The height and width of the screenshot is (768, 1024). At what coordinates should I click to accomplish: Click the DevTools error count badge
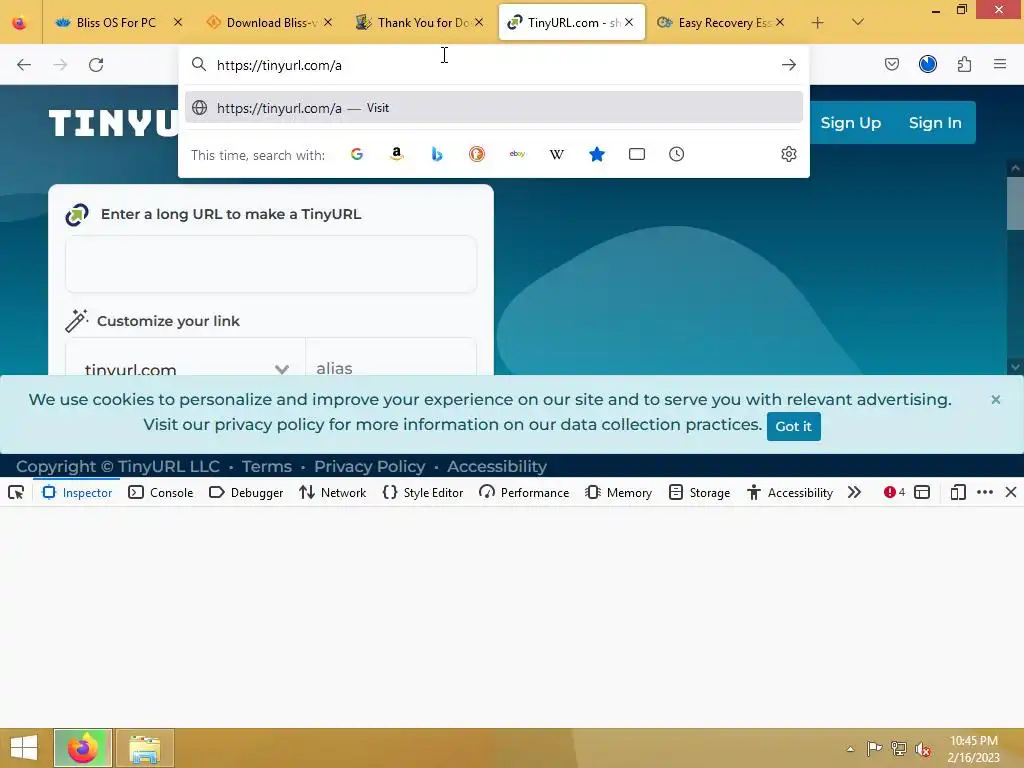click(894, 492)
